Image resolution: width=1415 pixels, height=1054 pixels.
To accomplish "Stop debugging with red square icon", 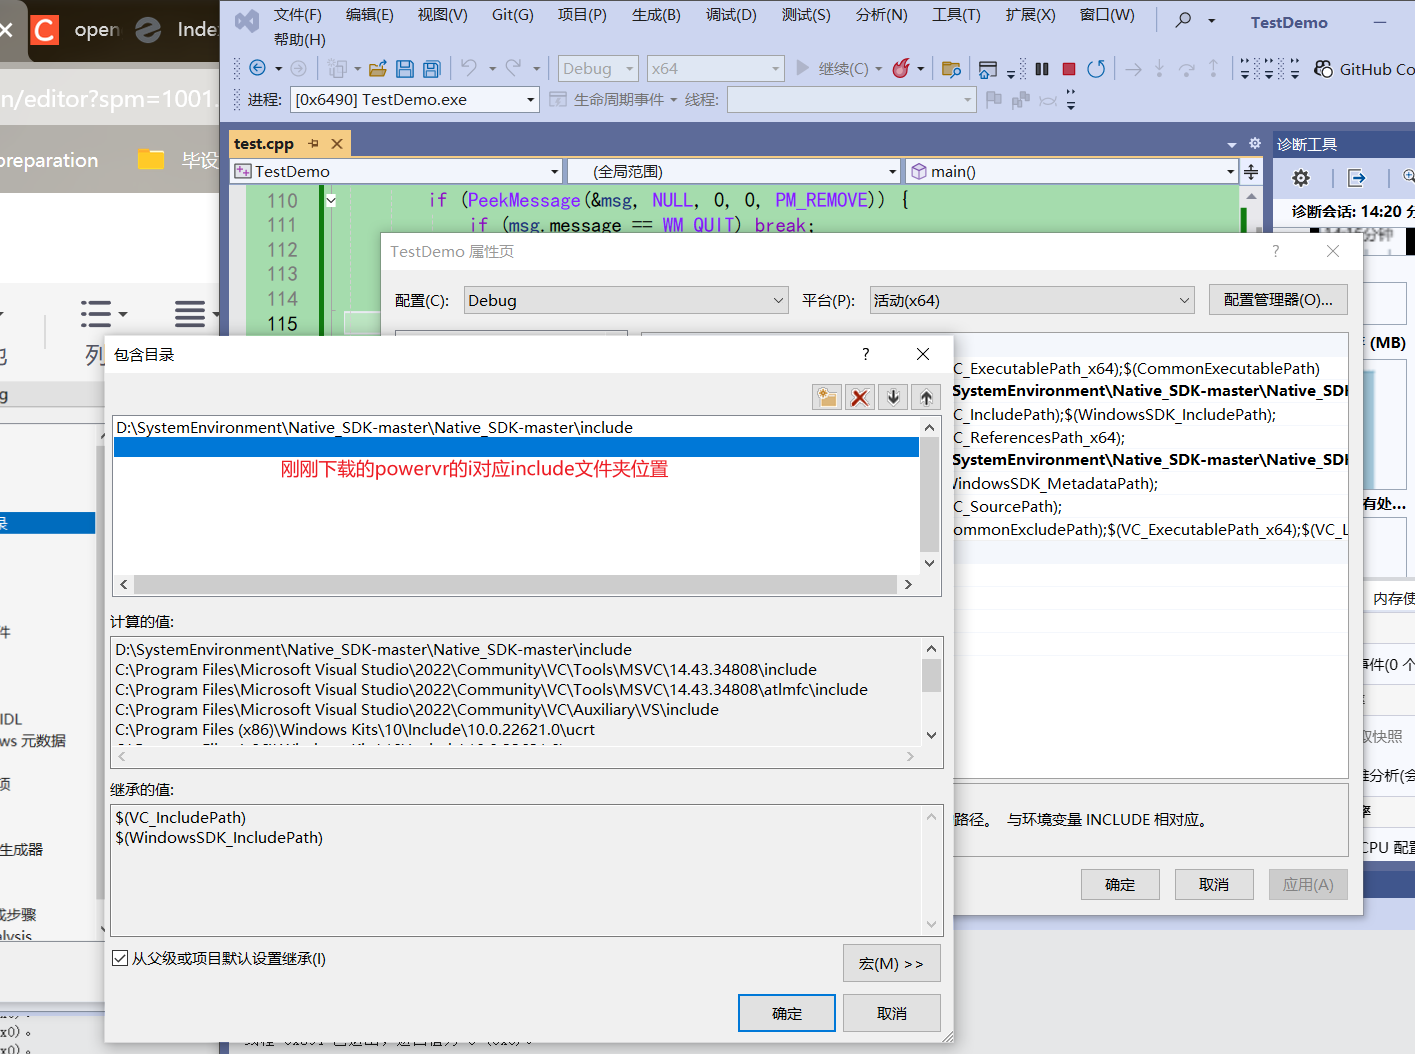I will coord(1069,68).
